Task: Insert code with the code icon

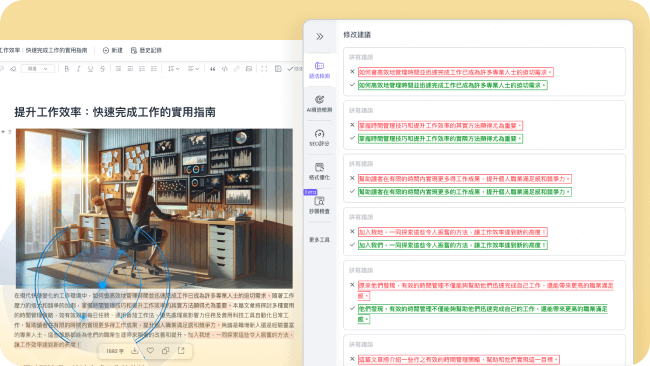Action: click(225, 69)
